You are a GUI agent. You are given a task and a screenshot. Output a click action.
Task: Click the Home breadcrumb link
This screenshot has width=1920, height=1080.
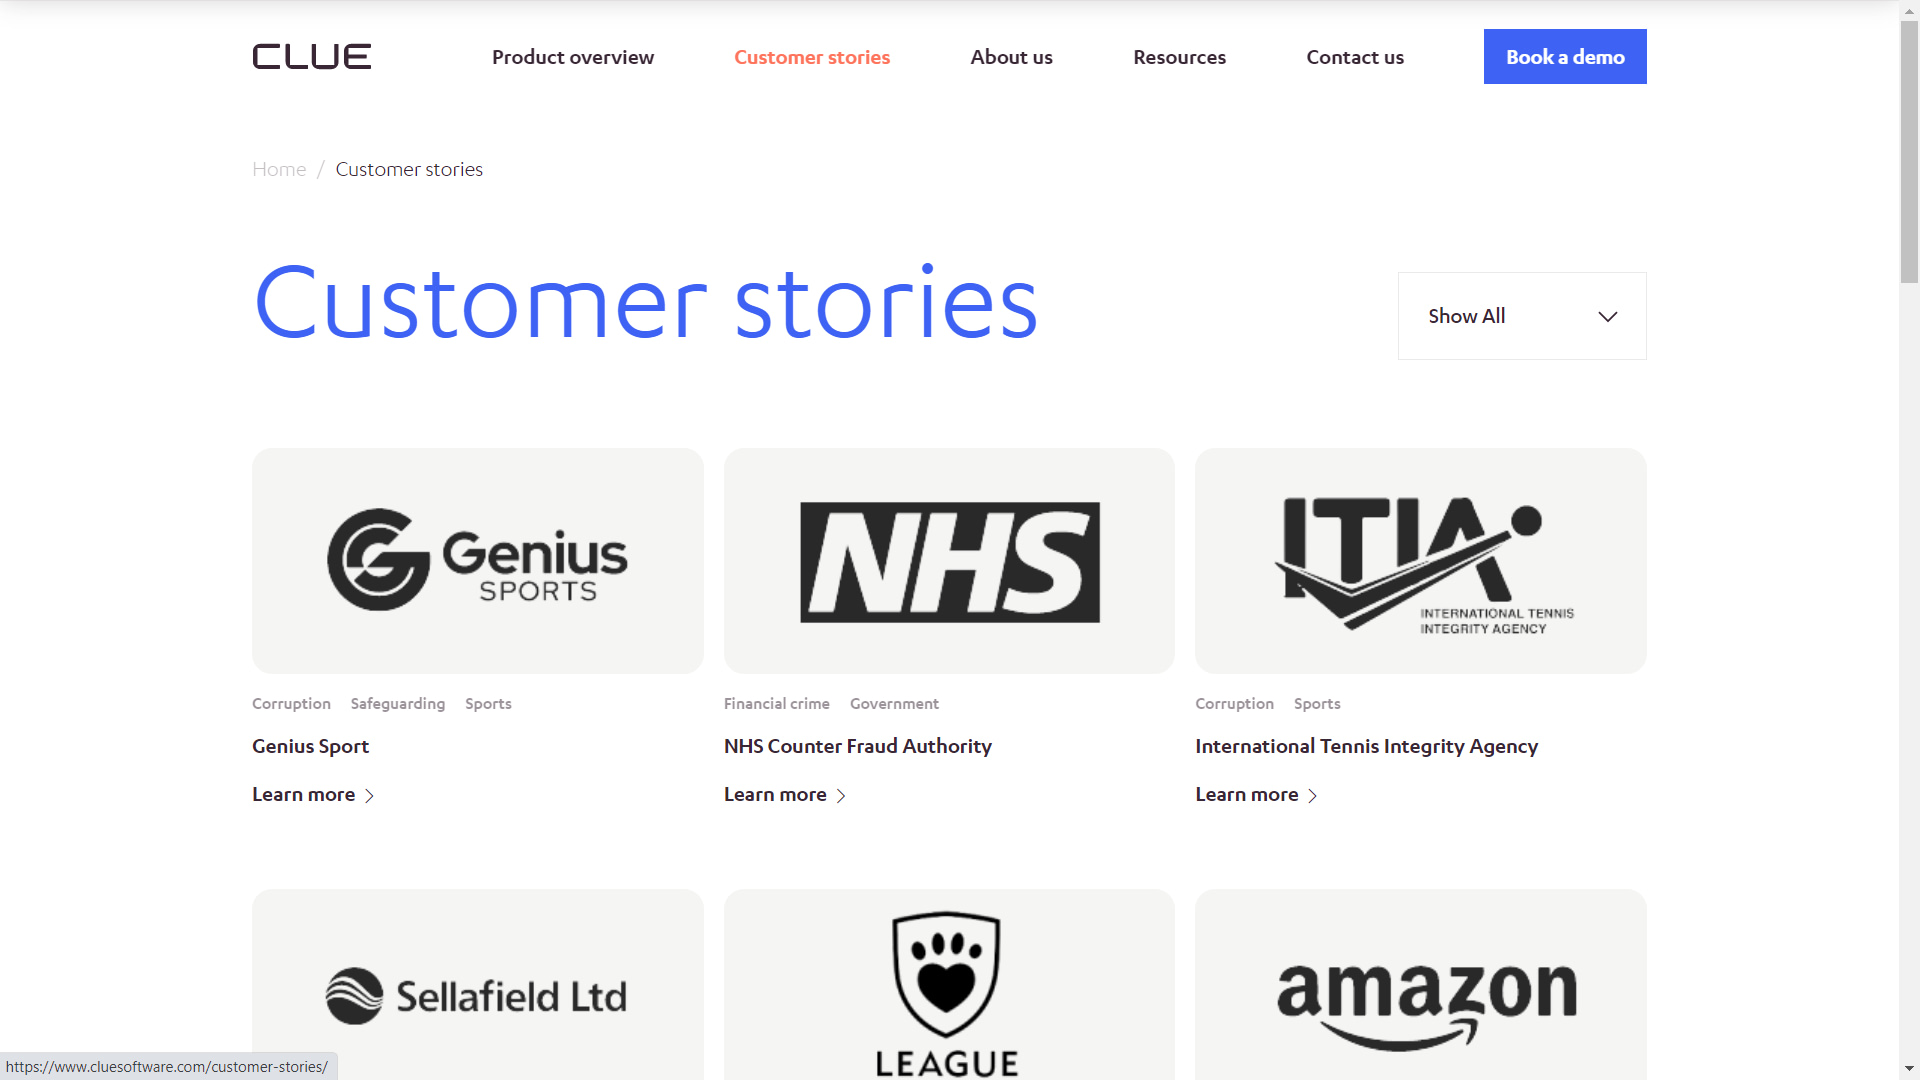click(x=279, y=169)
